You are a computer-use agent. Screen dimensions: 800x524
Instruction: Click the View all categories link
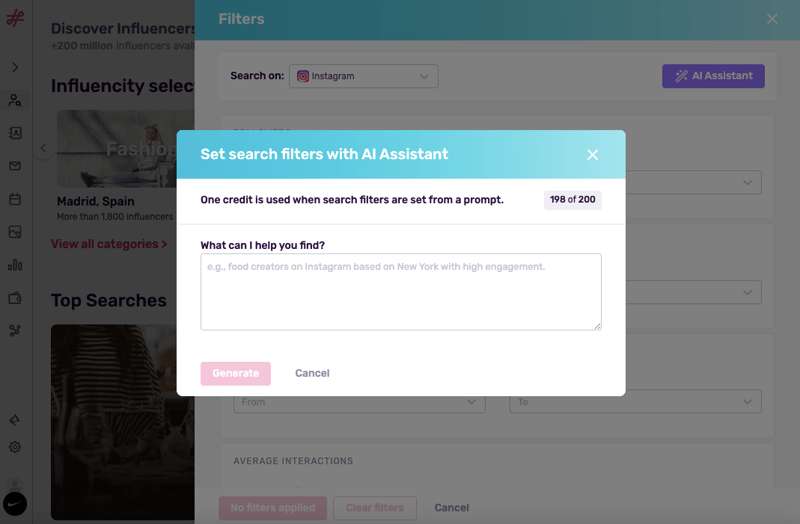tap(109, 244)
